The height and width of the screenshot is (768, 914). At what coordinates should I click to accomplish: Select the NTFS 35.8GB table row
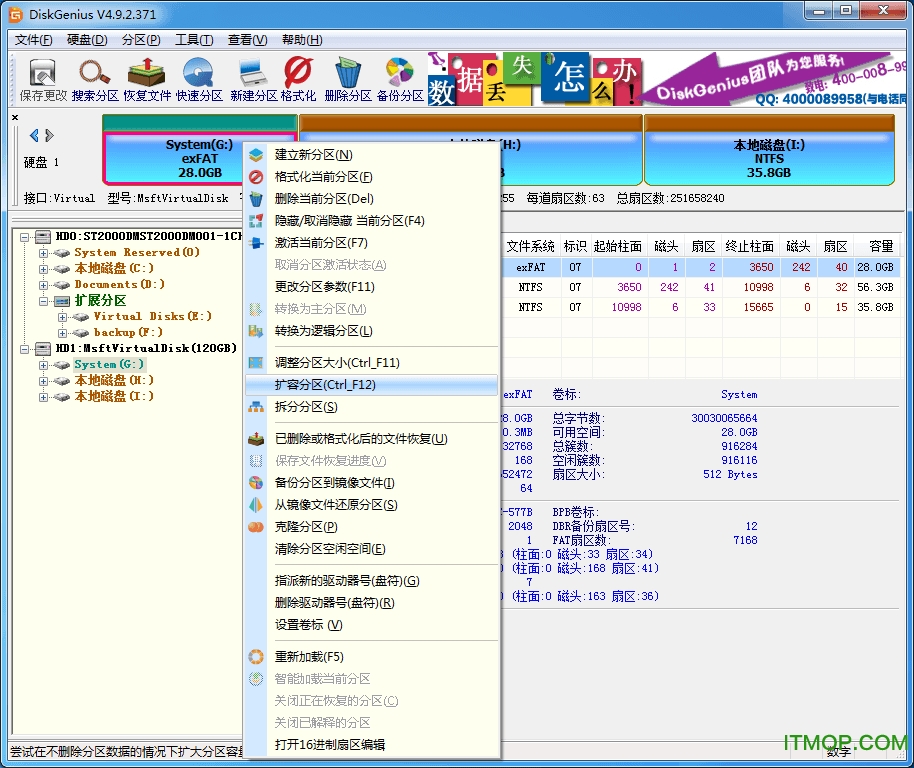699,307
